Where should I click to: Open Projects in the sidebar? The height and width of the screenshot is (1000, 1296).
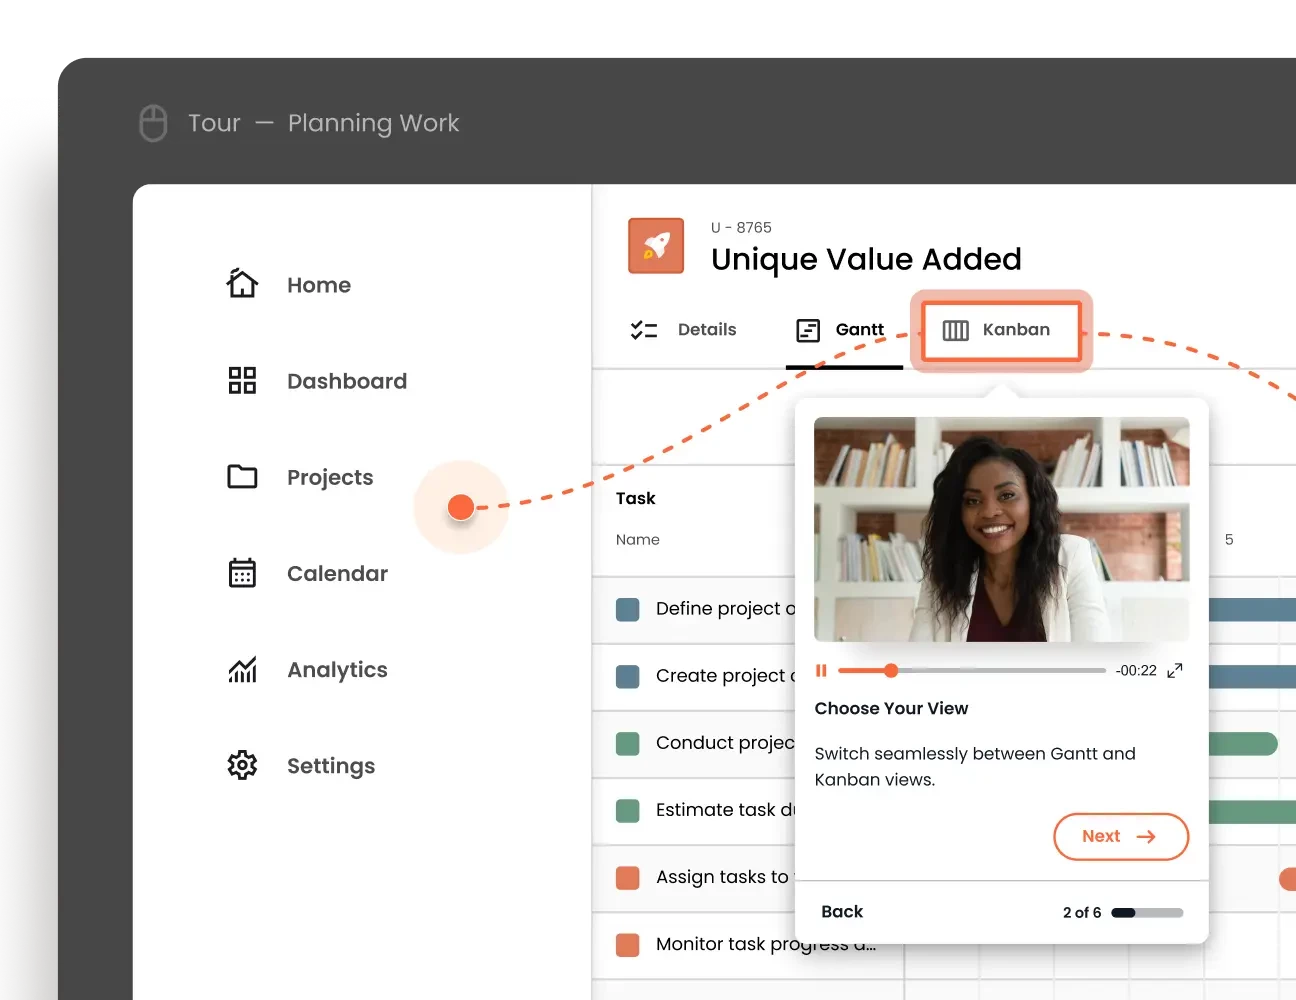click(300, 476)
